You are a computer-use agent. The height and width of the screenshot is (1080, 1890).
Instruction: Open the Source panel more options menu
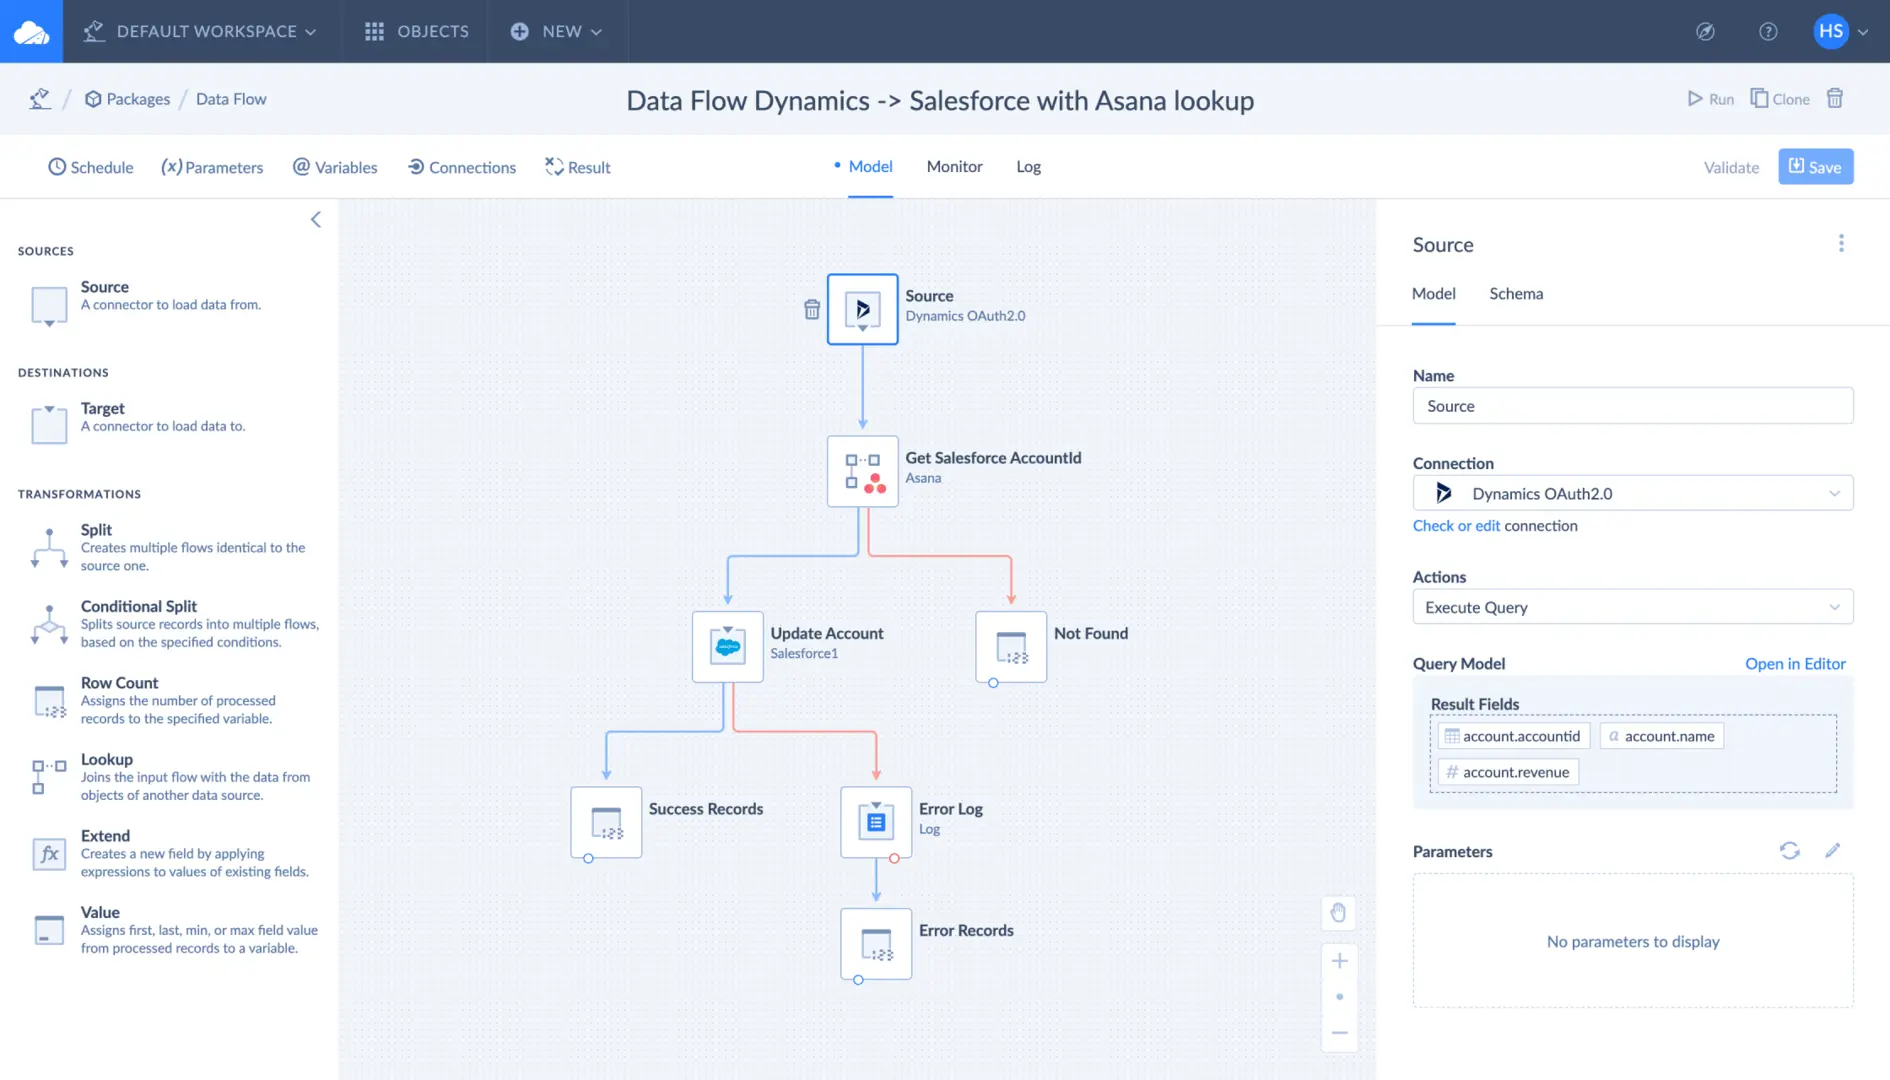coord(1841,244)
